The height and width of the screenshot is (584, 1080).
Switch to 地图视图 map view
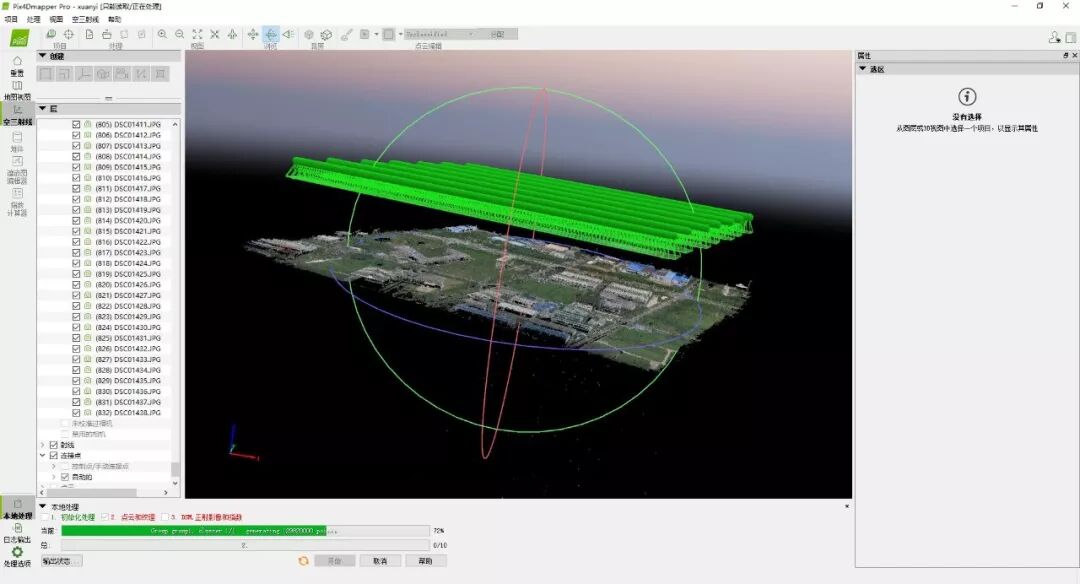17,91
